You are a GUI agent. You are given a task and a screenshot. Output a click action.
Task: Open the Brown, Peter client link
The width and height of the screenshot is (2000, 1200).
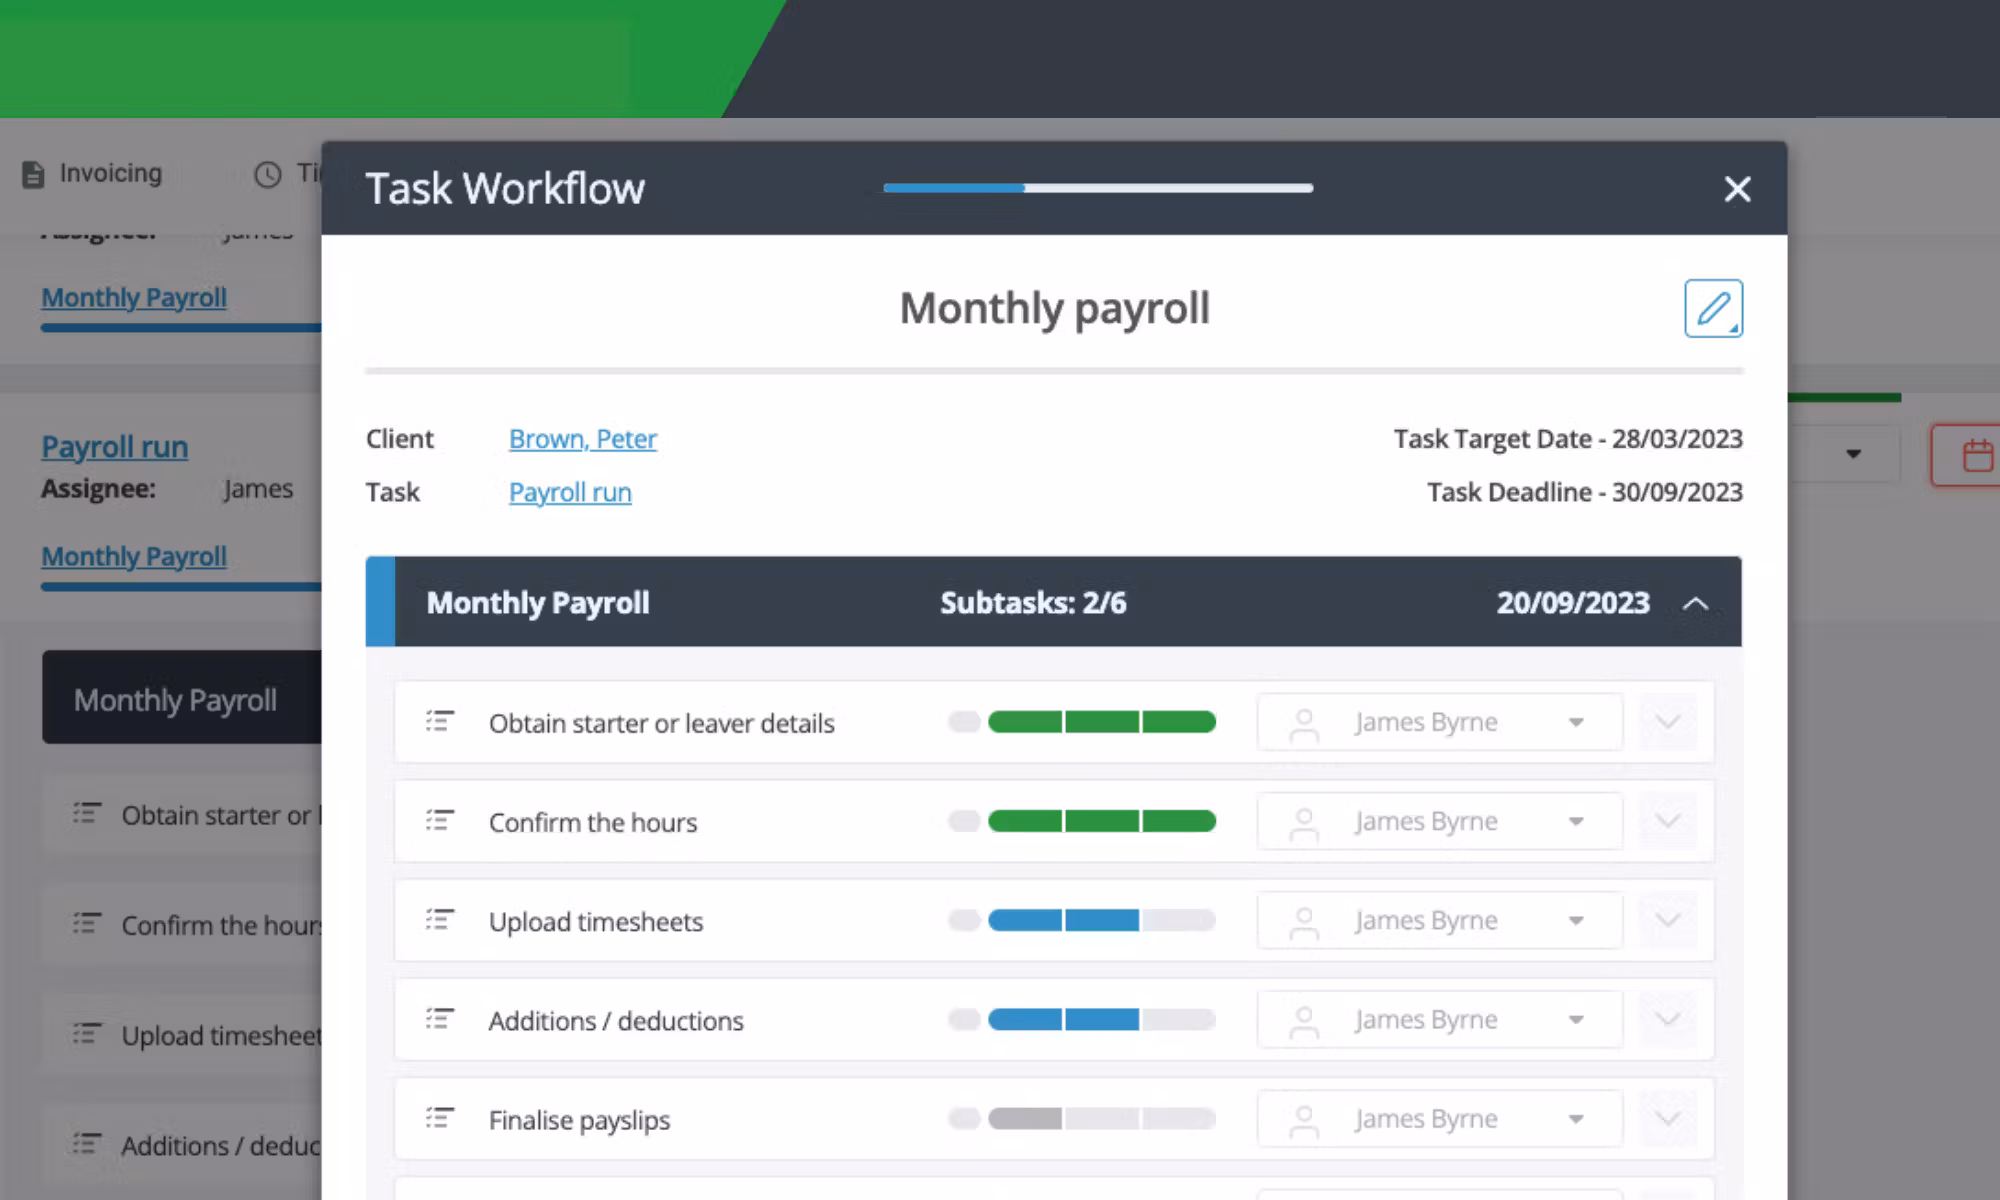click(583, 439)
